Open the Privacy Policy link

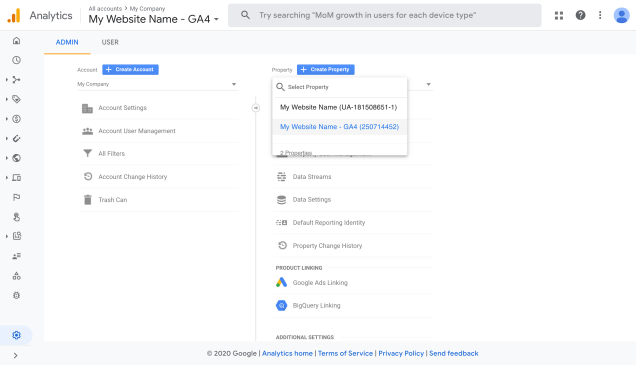coord(401,354)
